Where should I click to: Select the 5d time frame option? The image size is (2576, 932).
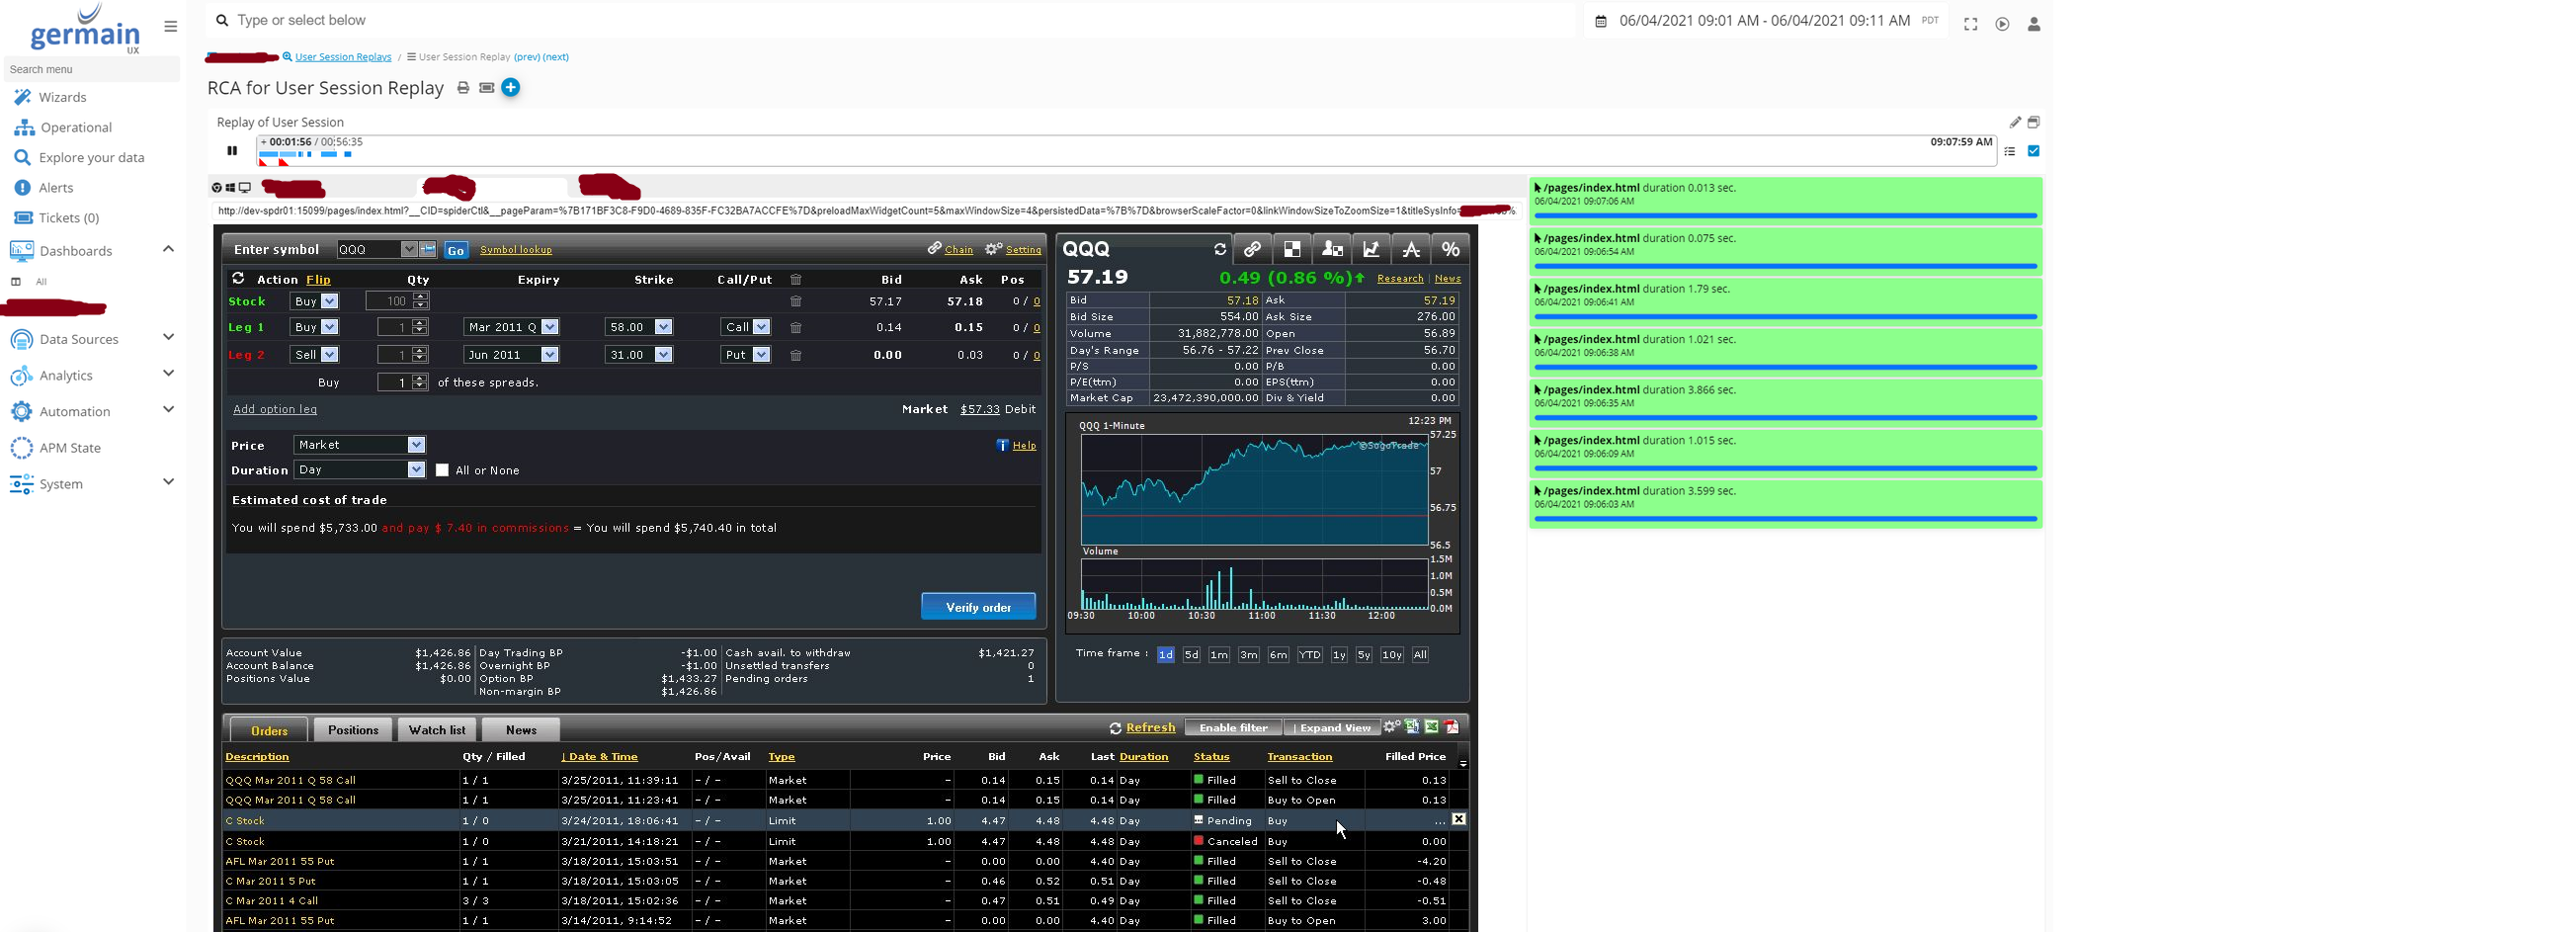(1191, 655)
